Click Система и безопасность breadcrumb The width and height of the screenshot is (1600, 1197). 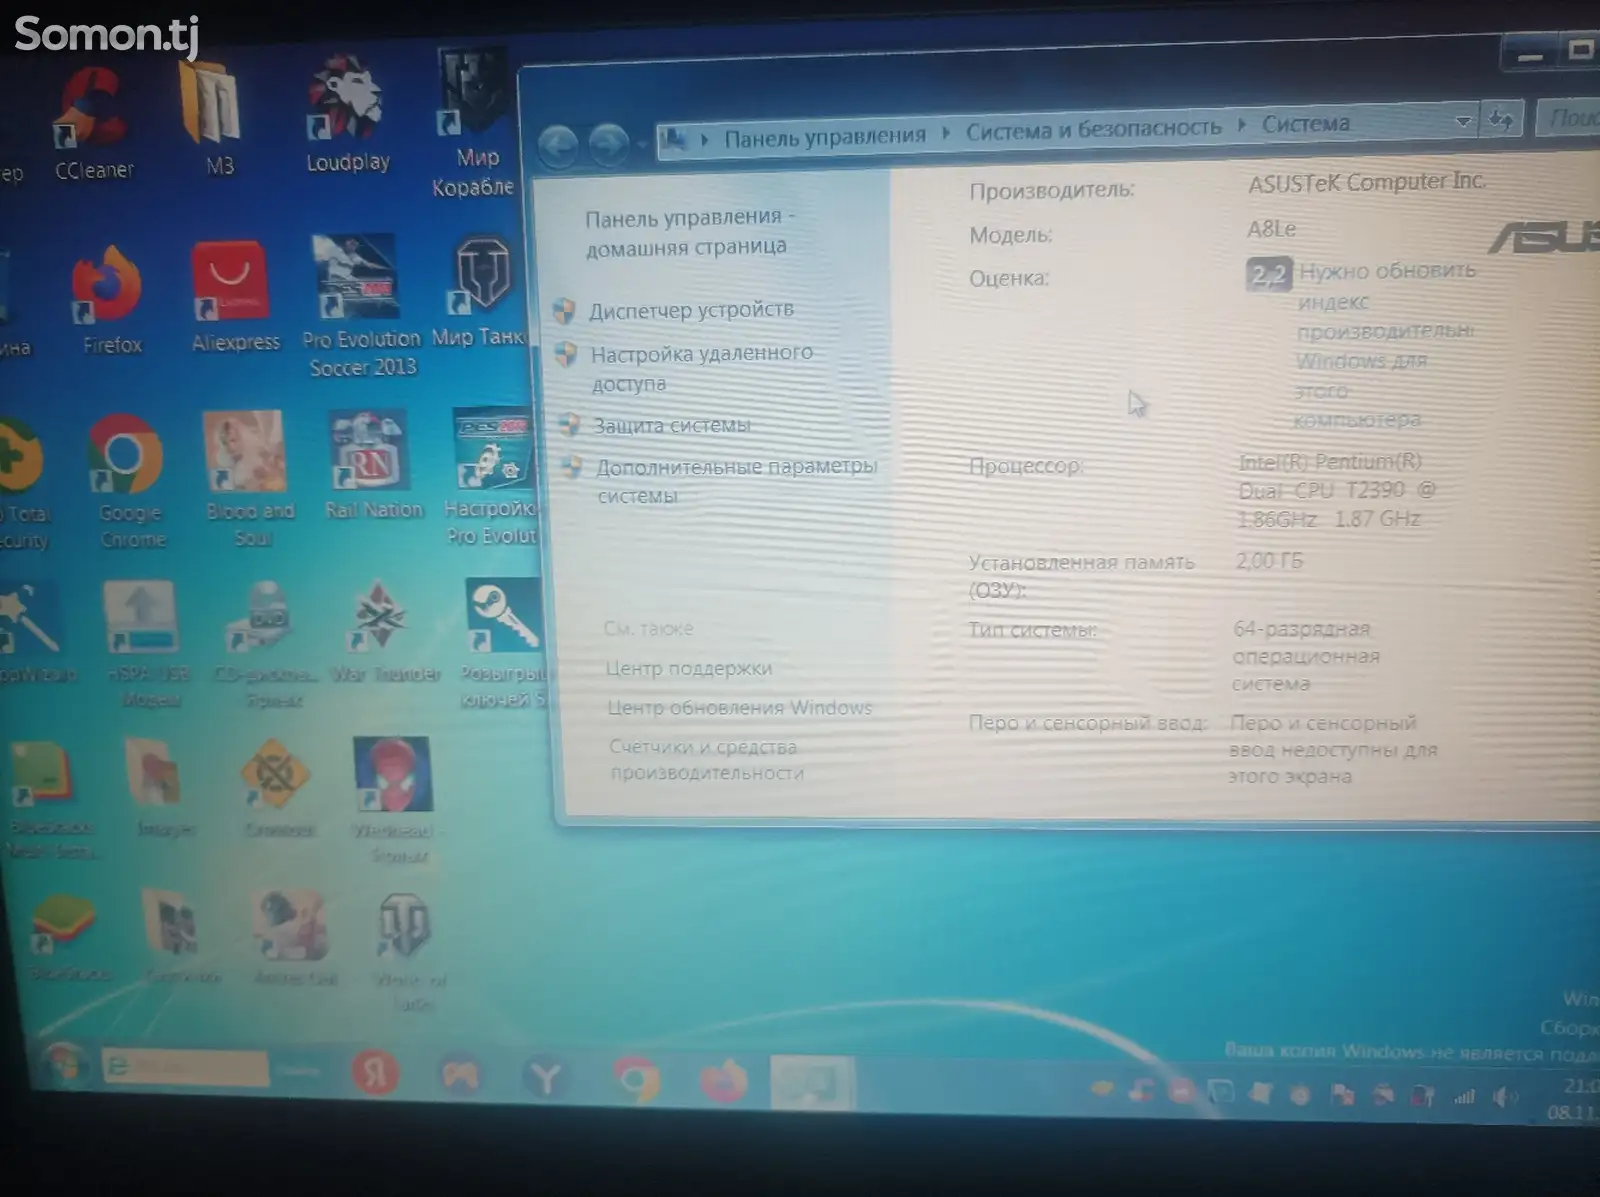pyautogui.click(x=1093, y=129)
